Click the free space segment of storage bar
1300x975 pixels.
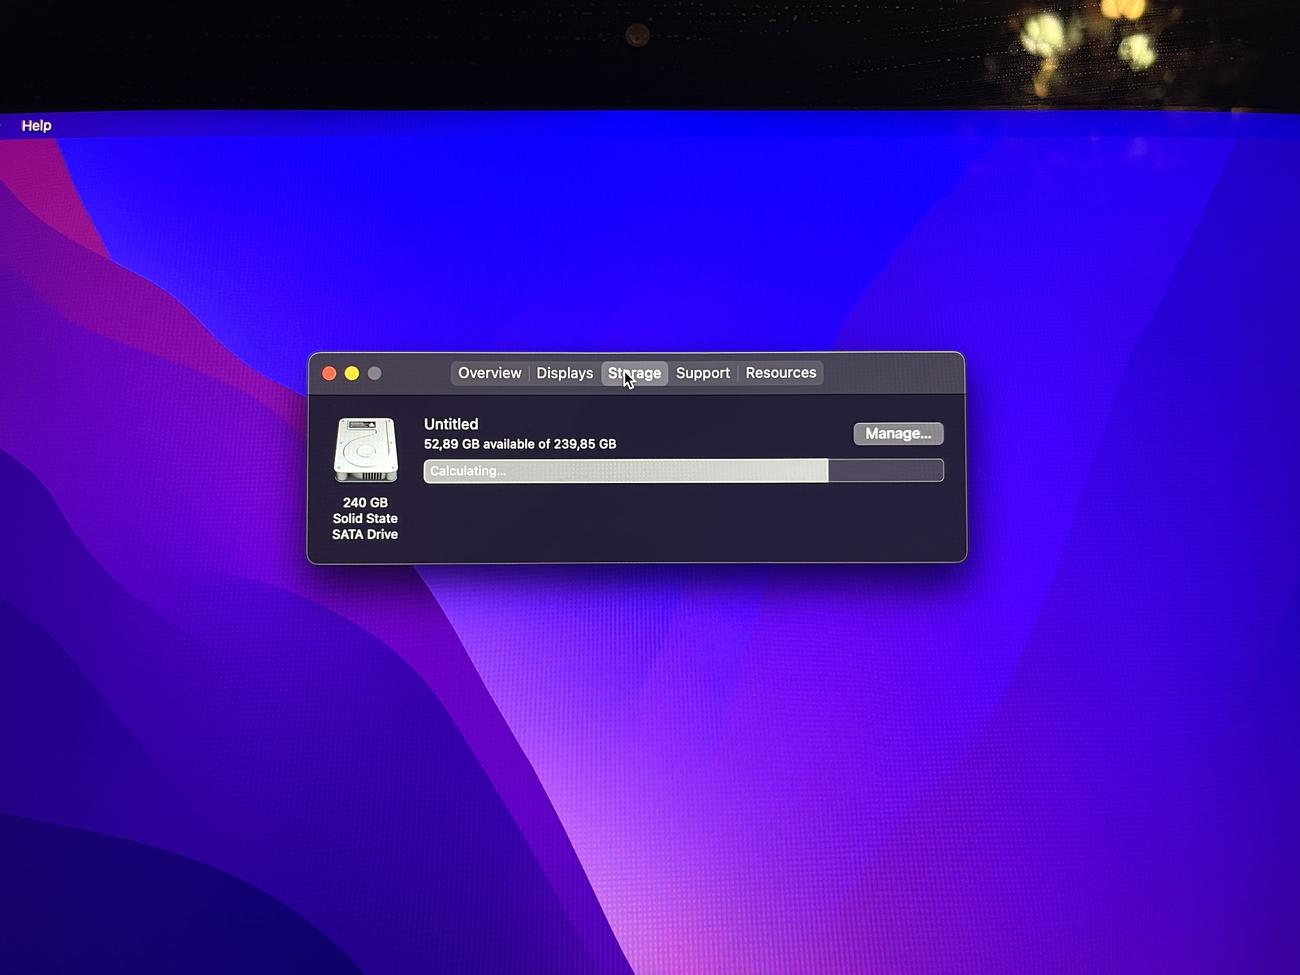885,471
